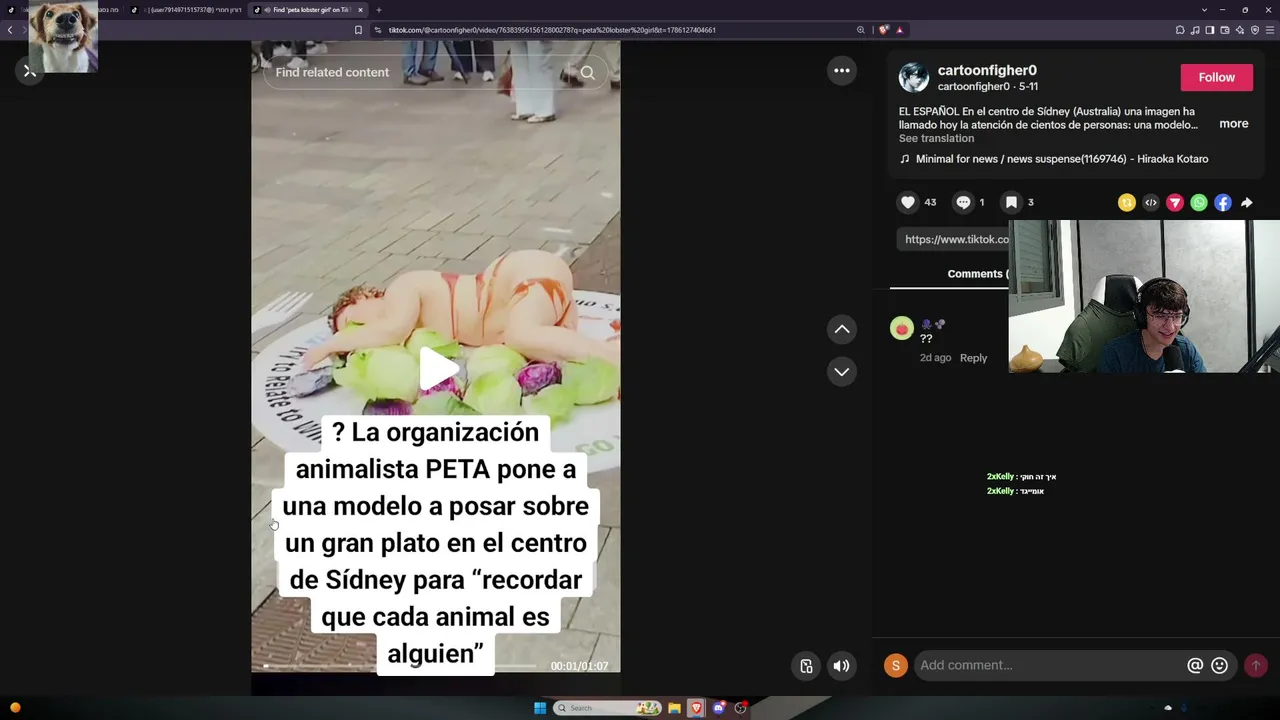This screenshot has width=1280, height=720.
Task: Share the video to WhatsApp
Action: (x=1199, y=203)
